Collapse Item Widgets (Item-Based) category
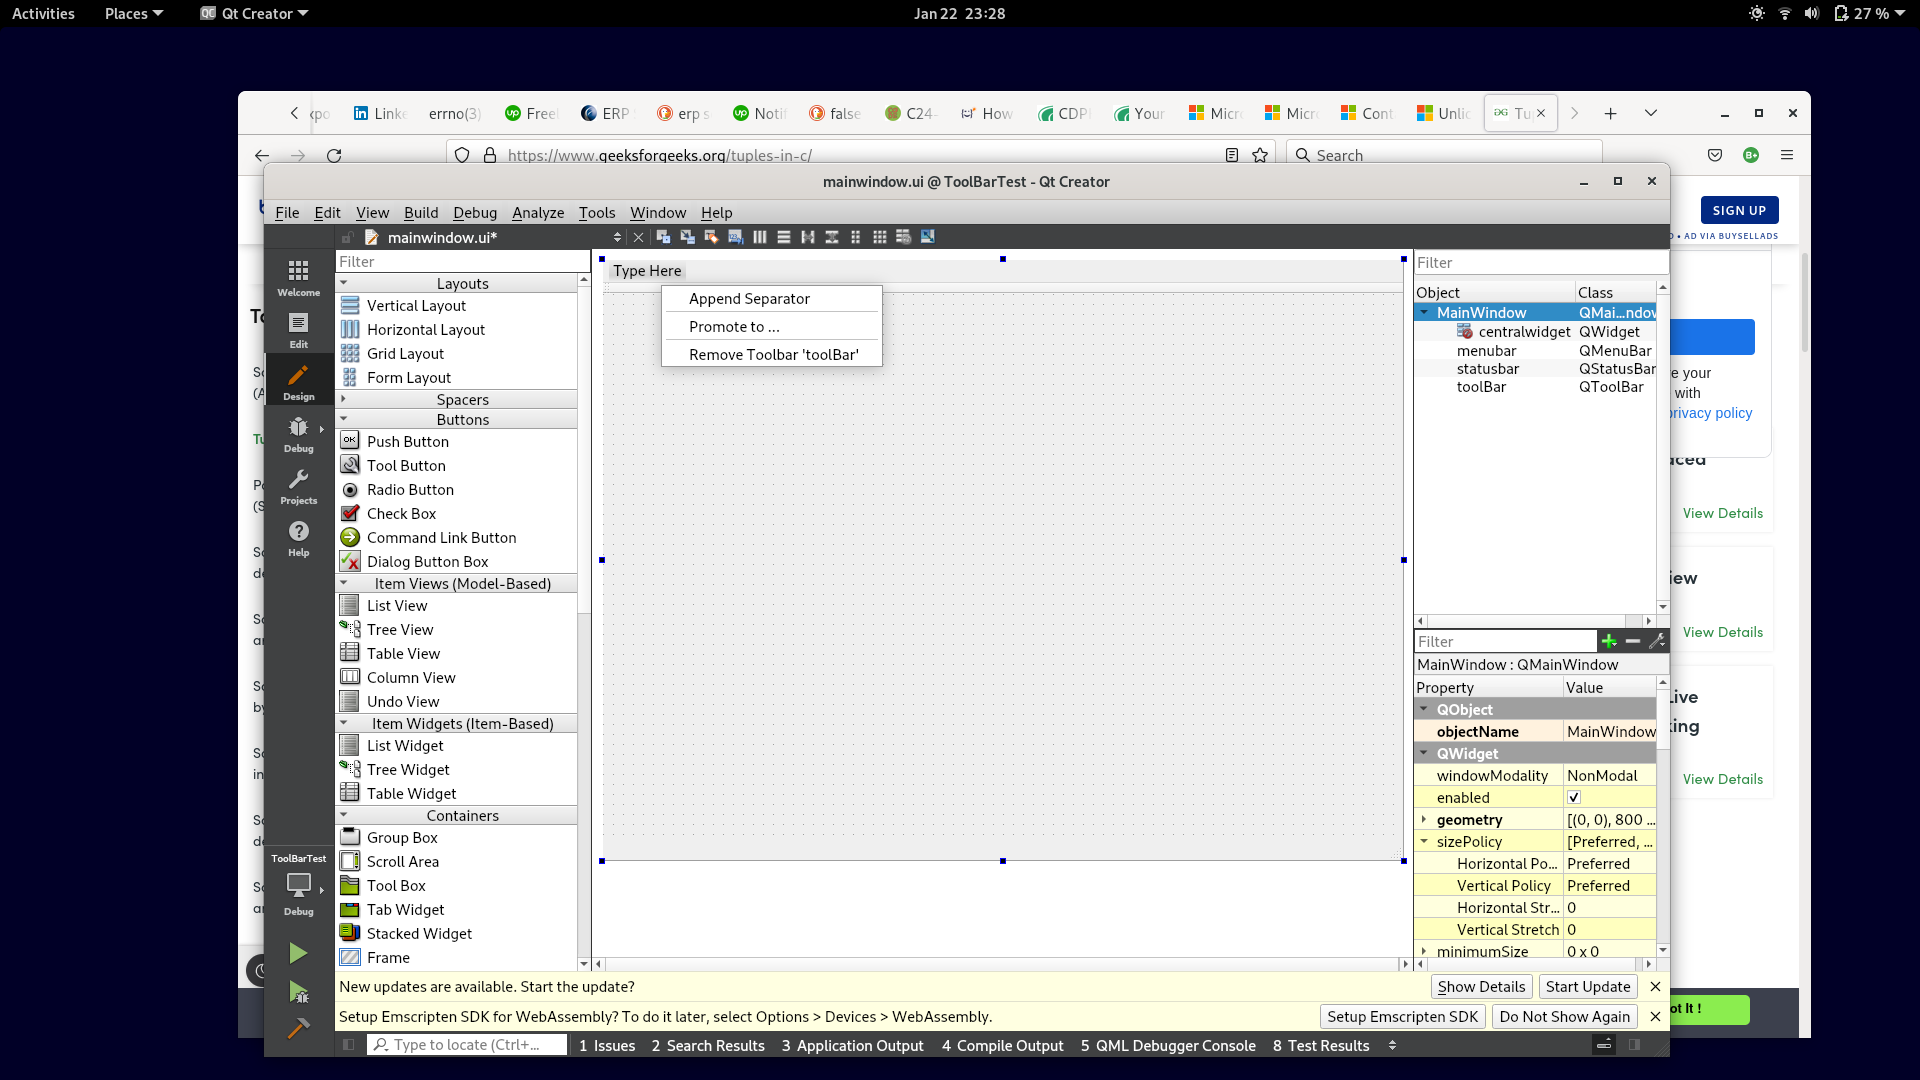This screenshot has height=1080, width=1920. point(344,723)
